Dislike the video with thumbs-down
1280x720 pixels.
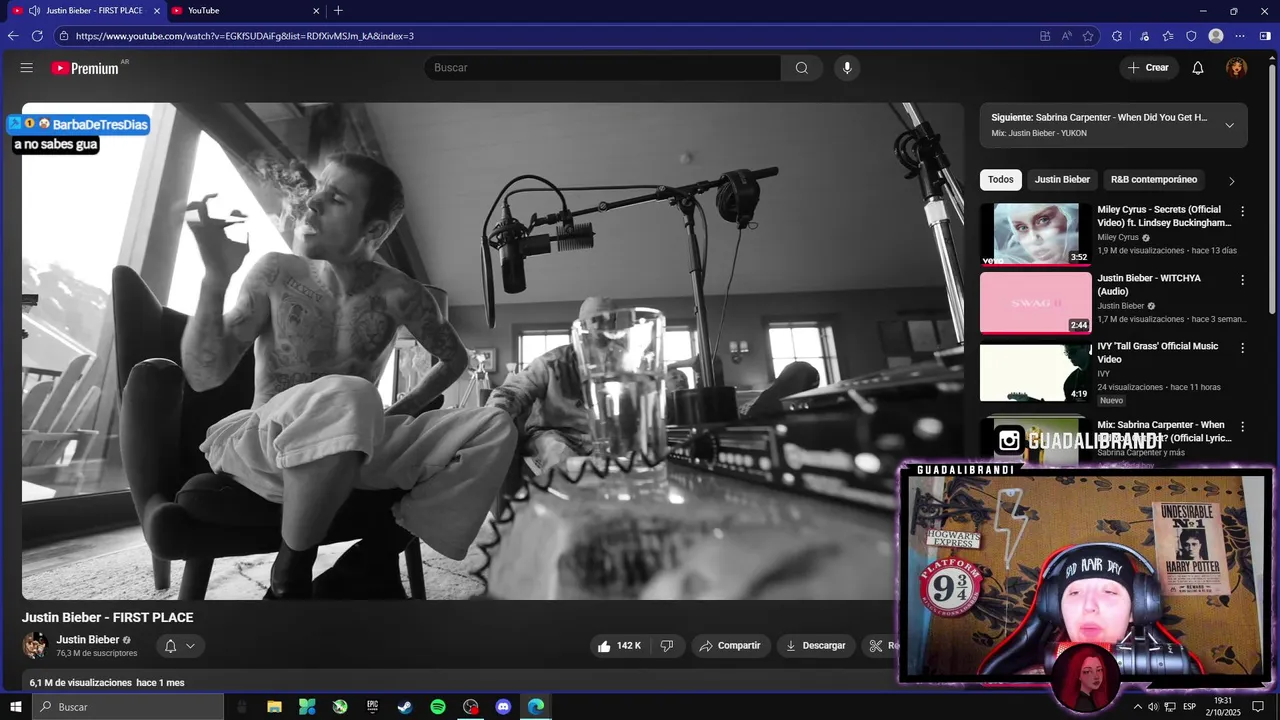(x=667, y=646)
